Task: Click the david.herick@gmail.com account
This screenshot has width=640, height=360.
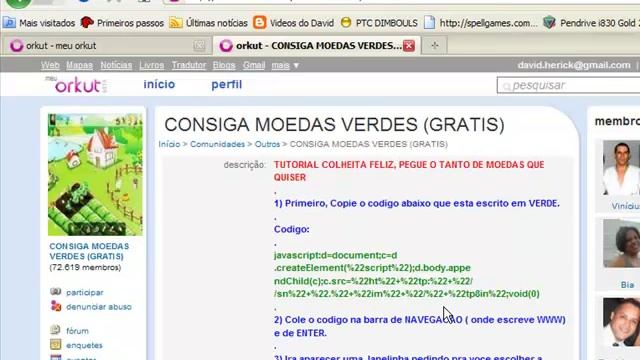Action: 574,65
